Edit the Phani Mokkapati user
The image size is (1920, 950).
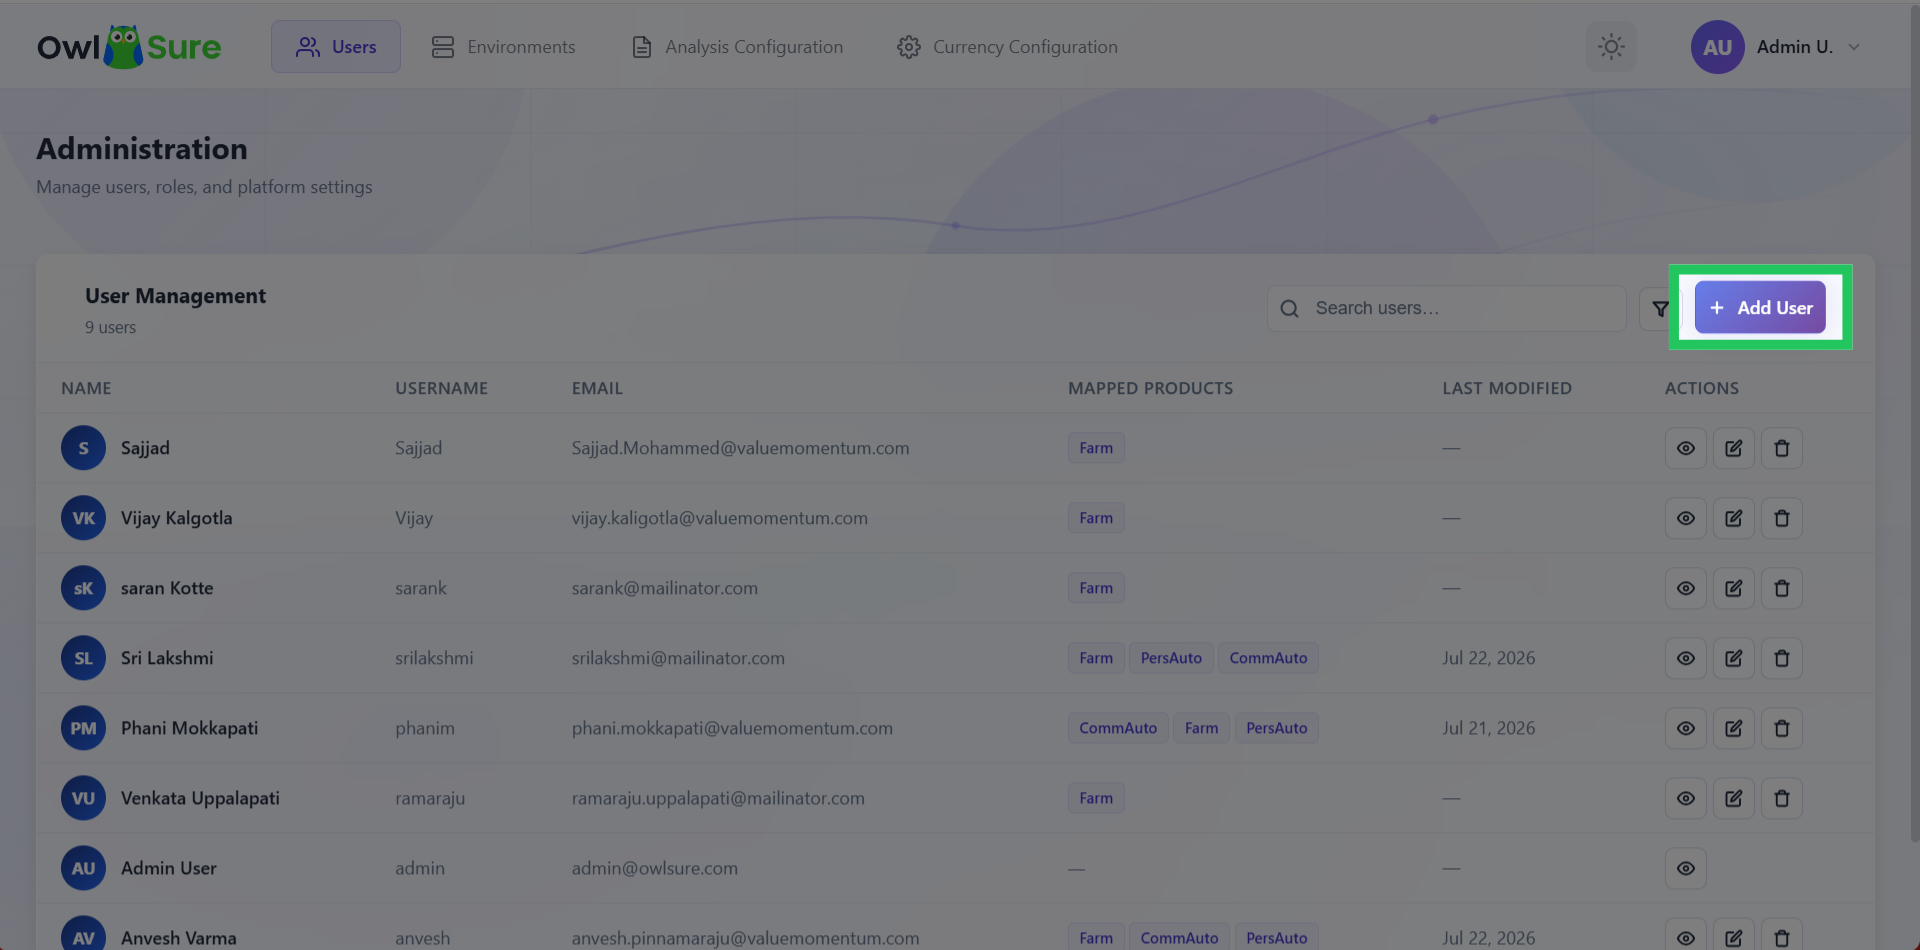coord(1734,728)
